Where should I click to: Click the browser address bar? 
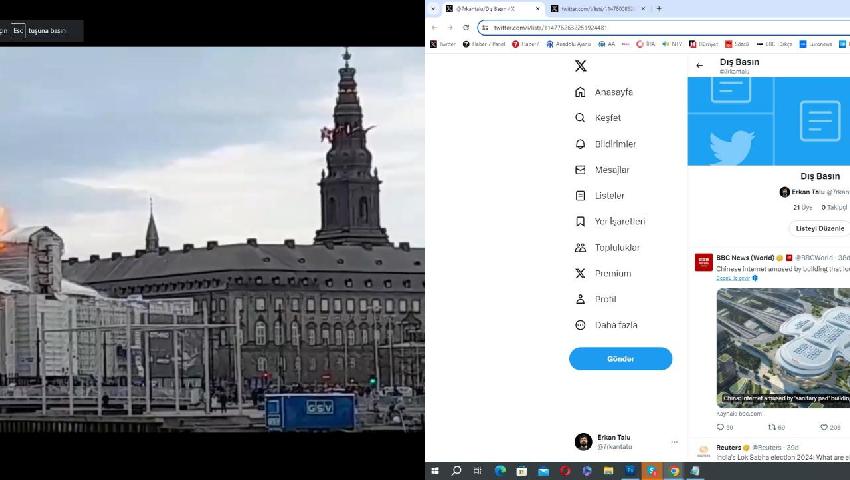660,27
